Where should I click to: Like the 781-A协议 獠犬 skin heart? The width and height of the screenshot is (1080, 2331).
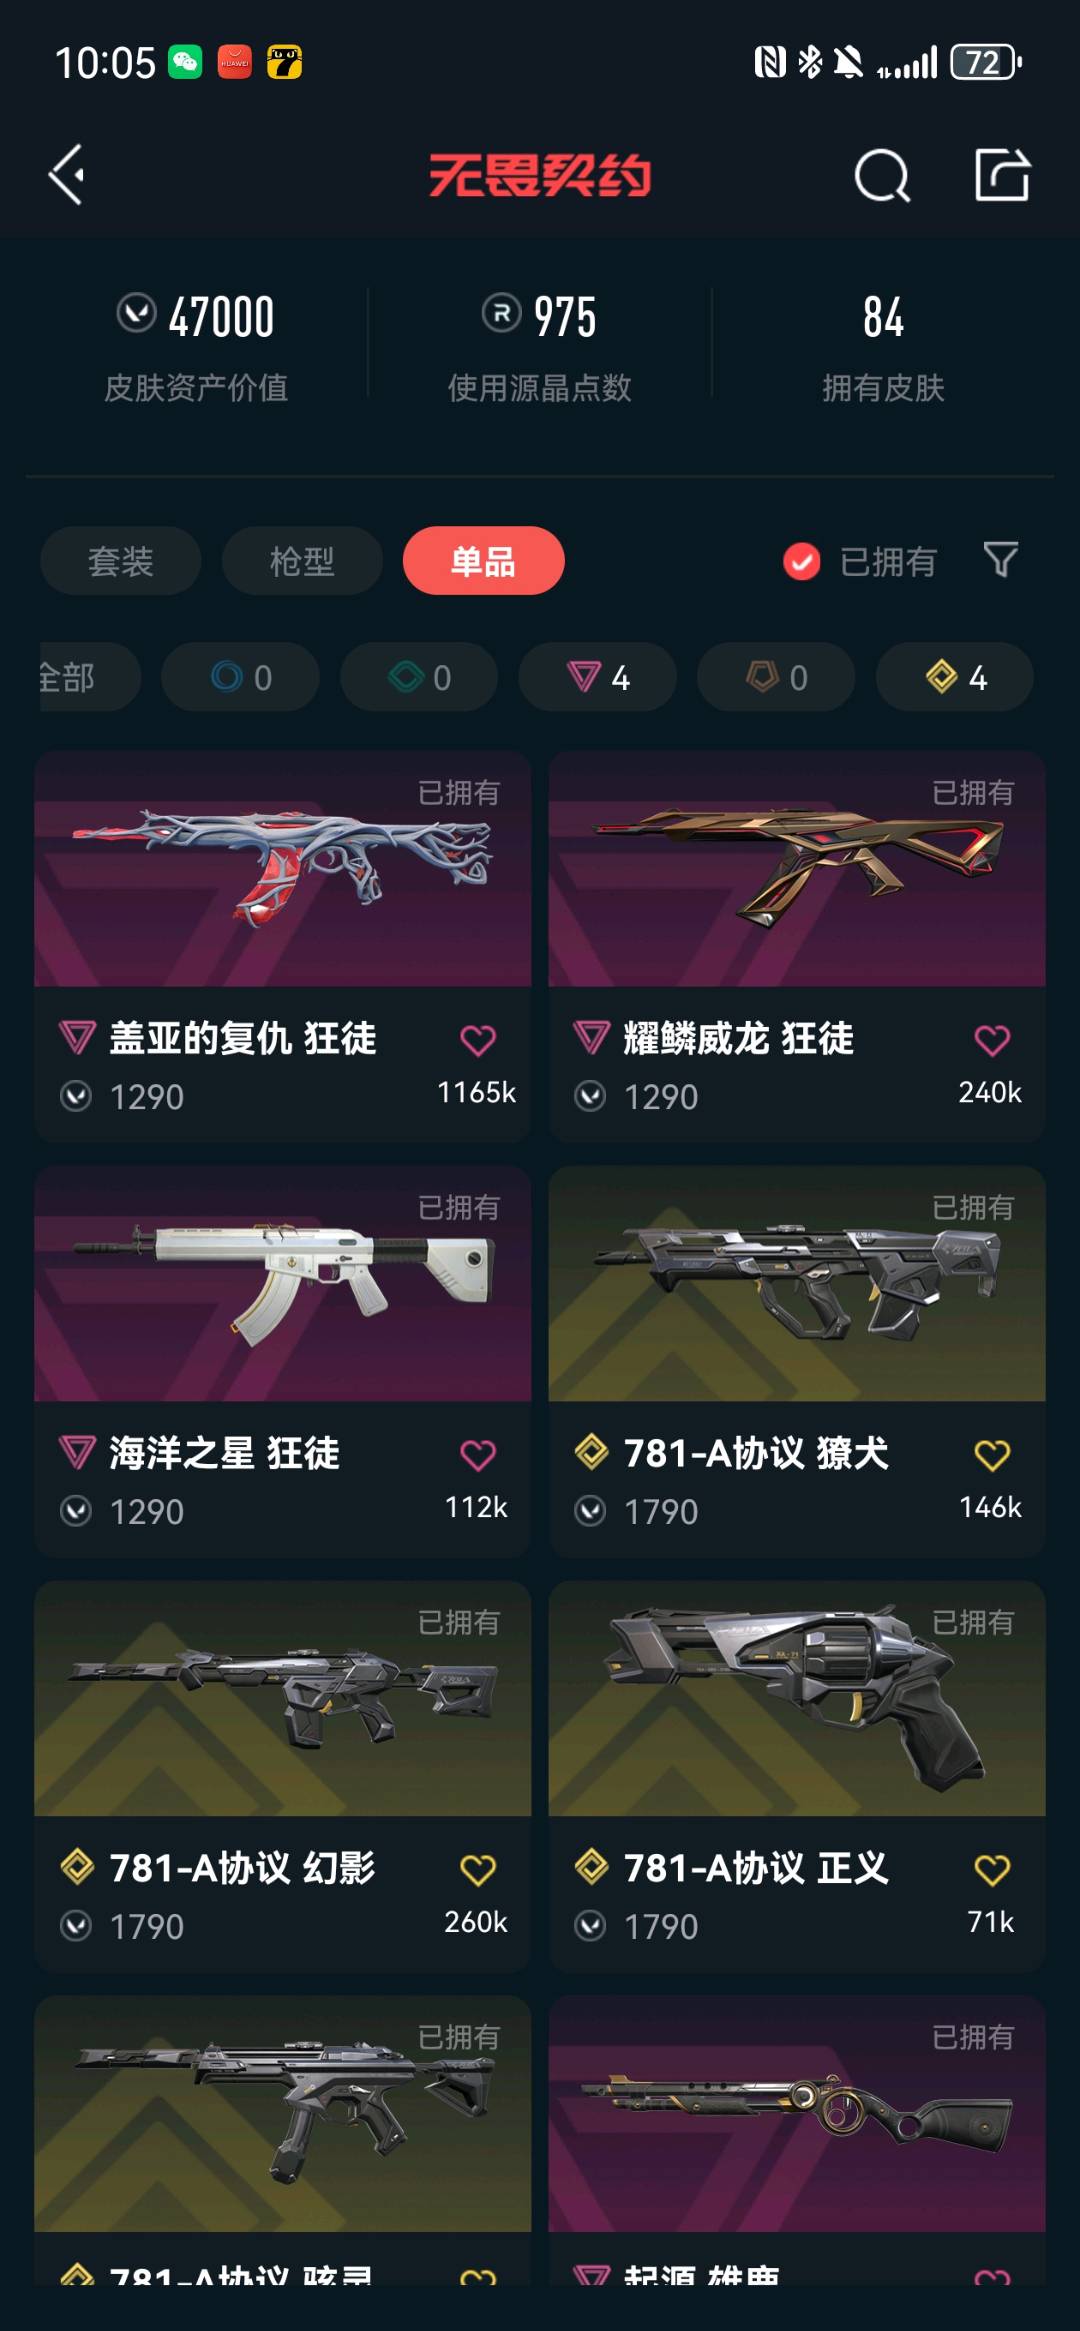tap(992, 1455)
